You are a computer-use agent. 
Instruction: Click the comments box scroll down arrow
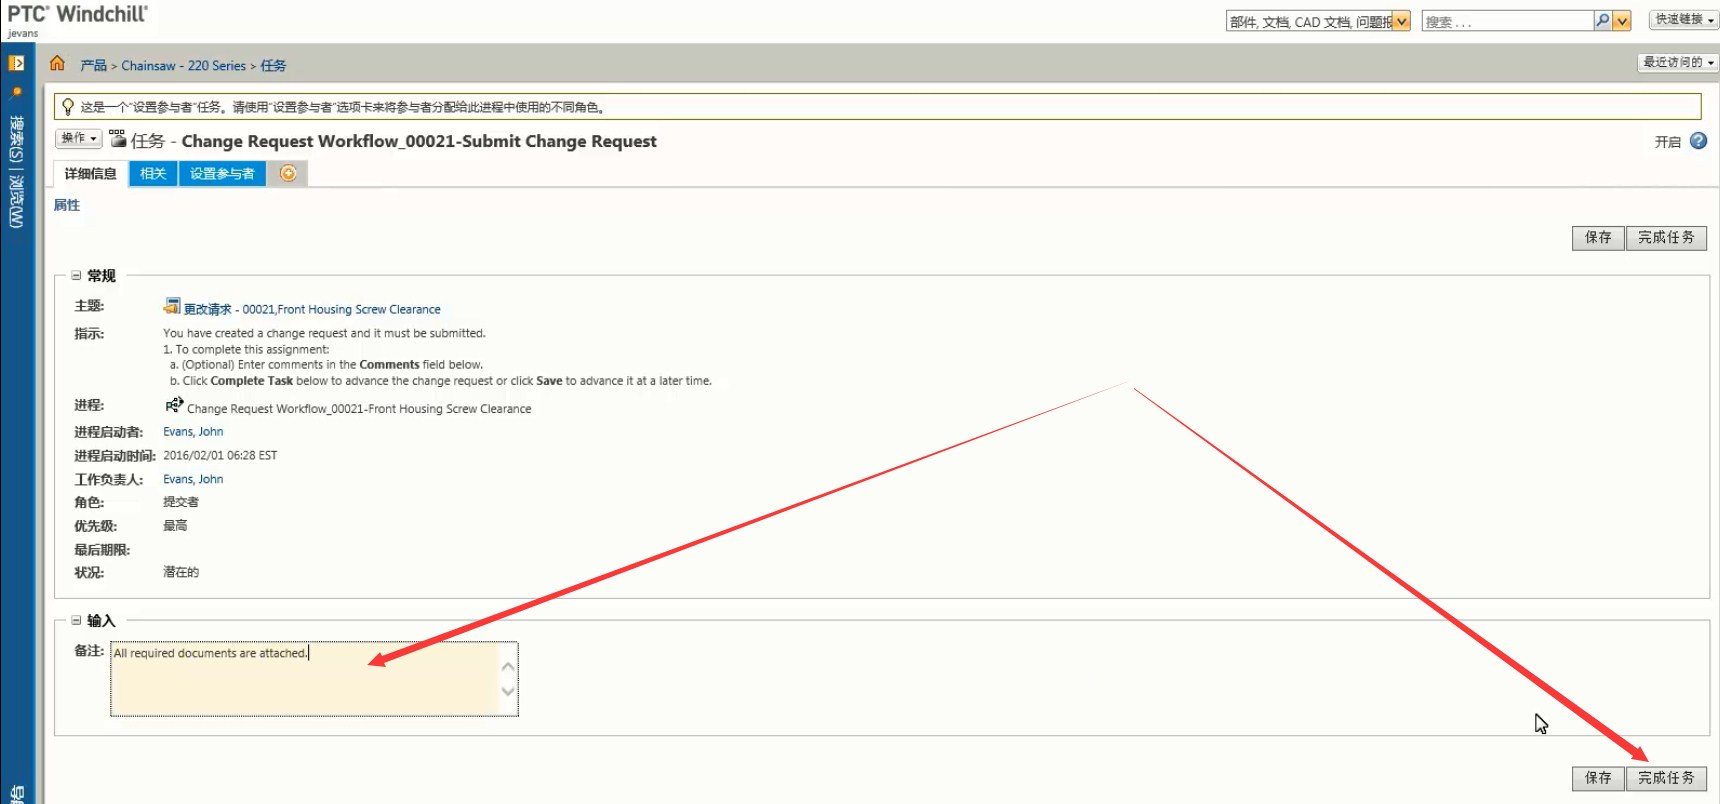508,691
